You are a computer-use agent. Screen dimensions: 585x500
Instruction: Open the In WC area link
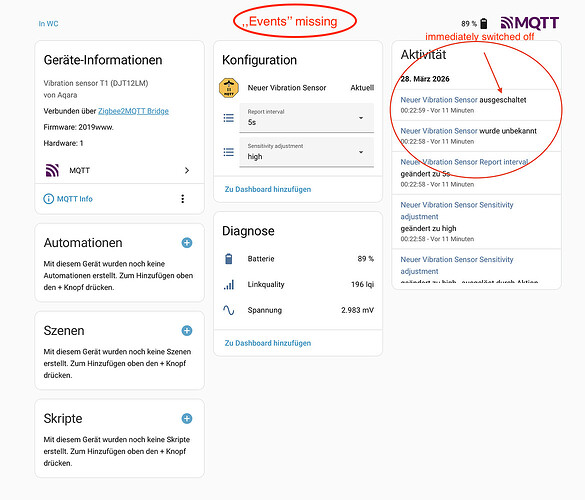coord(49,24)
